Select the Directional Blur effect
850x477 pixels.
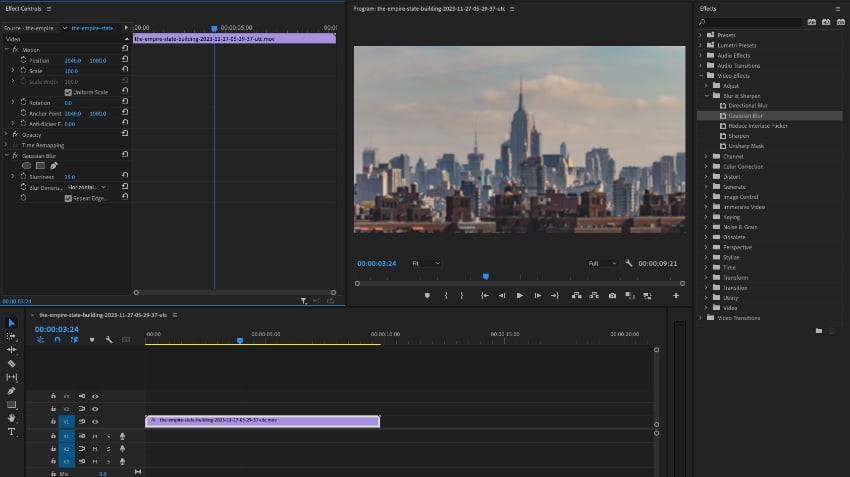(748, 106)
